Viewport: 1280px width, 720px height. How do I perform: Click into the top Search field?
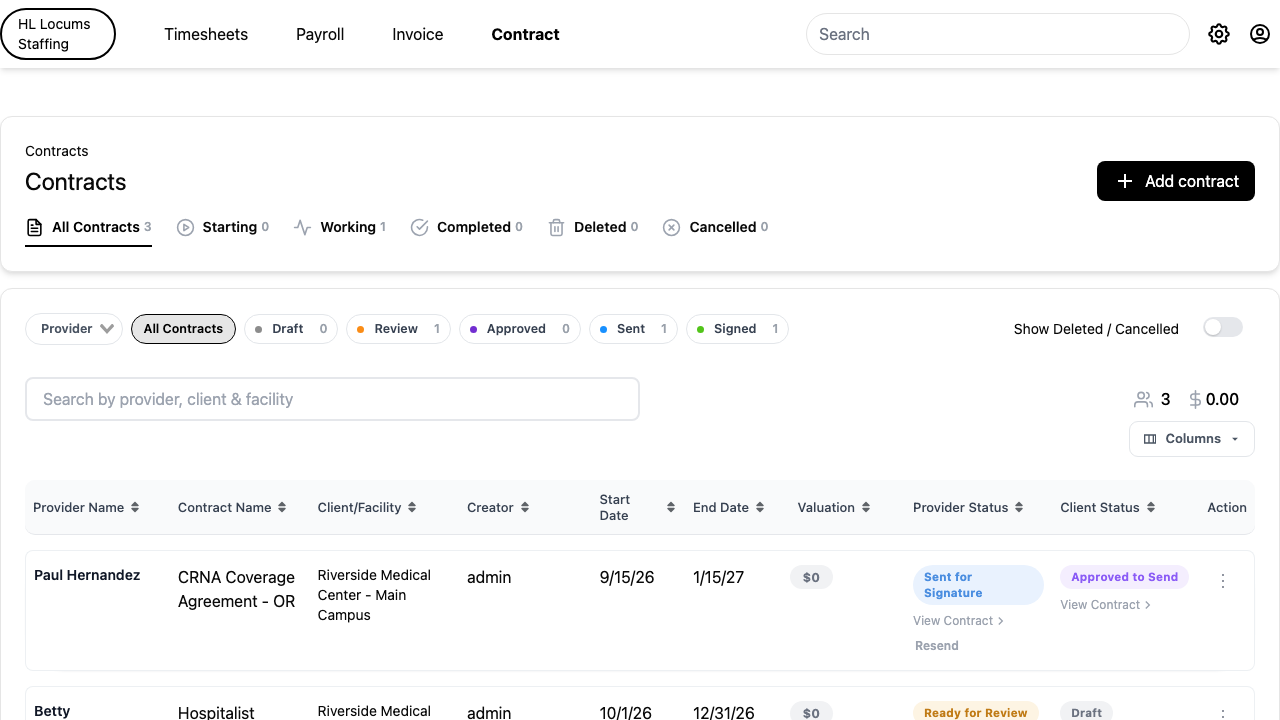(997, 34)
